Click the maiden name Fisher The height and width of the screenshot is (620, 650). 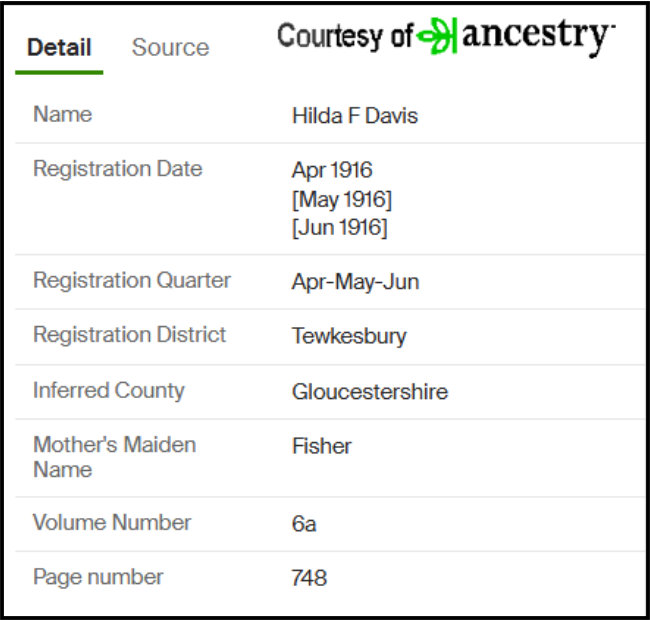[322, 446]
